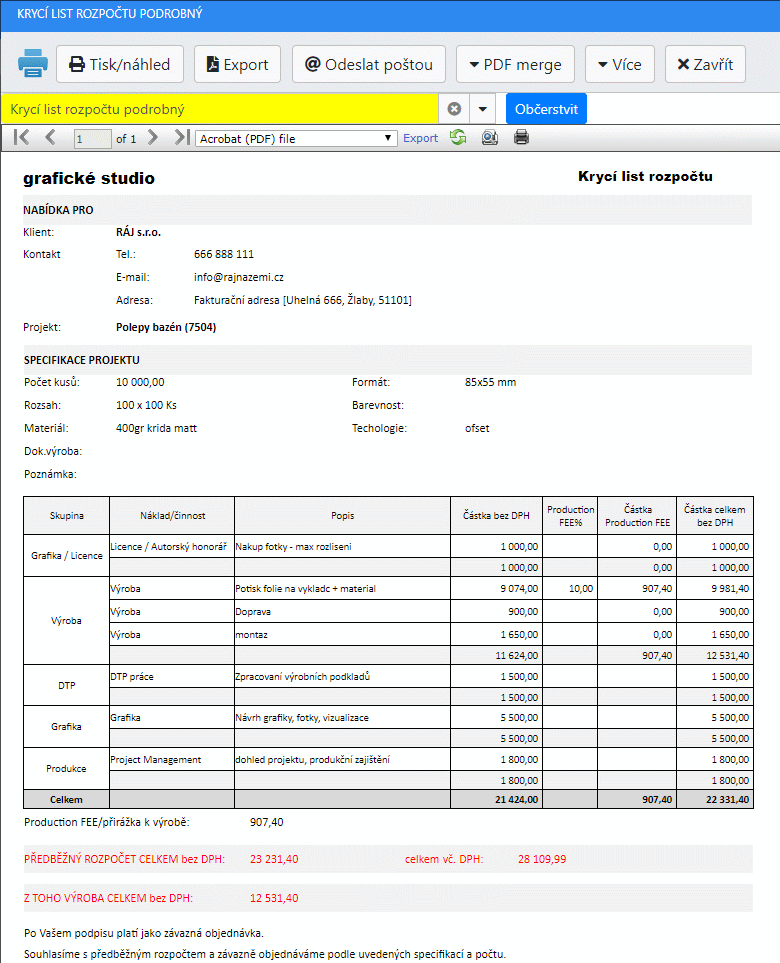Click the client name RÁJ s.r.o.
This screenshot has height=963, width=780.
coord(138,232)
